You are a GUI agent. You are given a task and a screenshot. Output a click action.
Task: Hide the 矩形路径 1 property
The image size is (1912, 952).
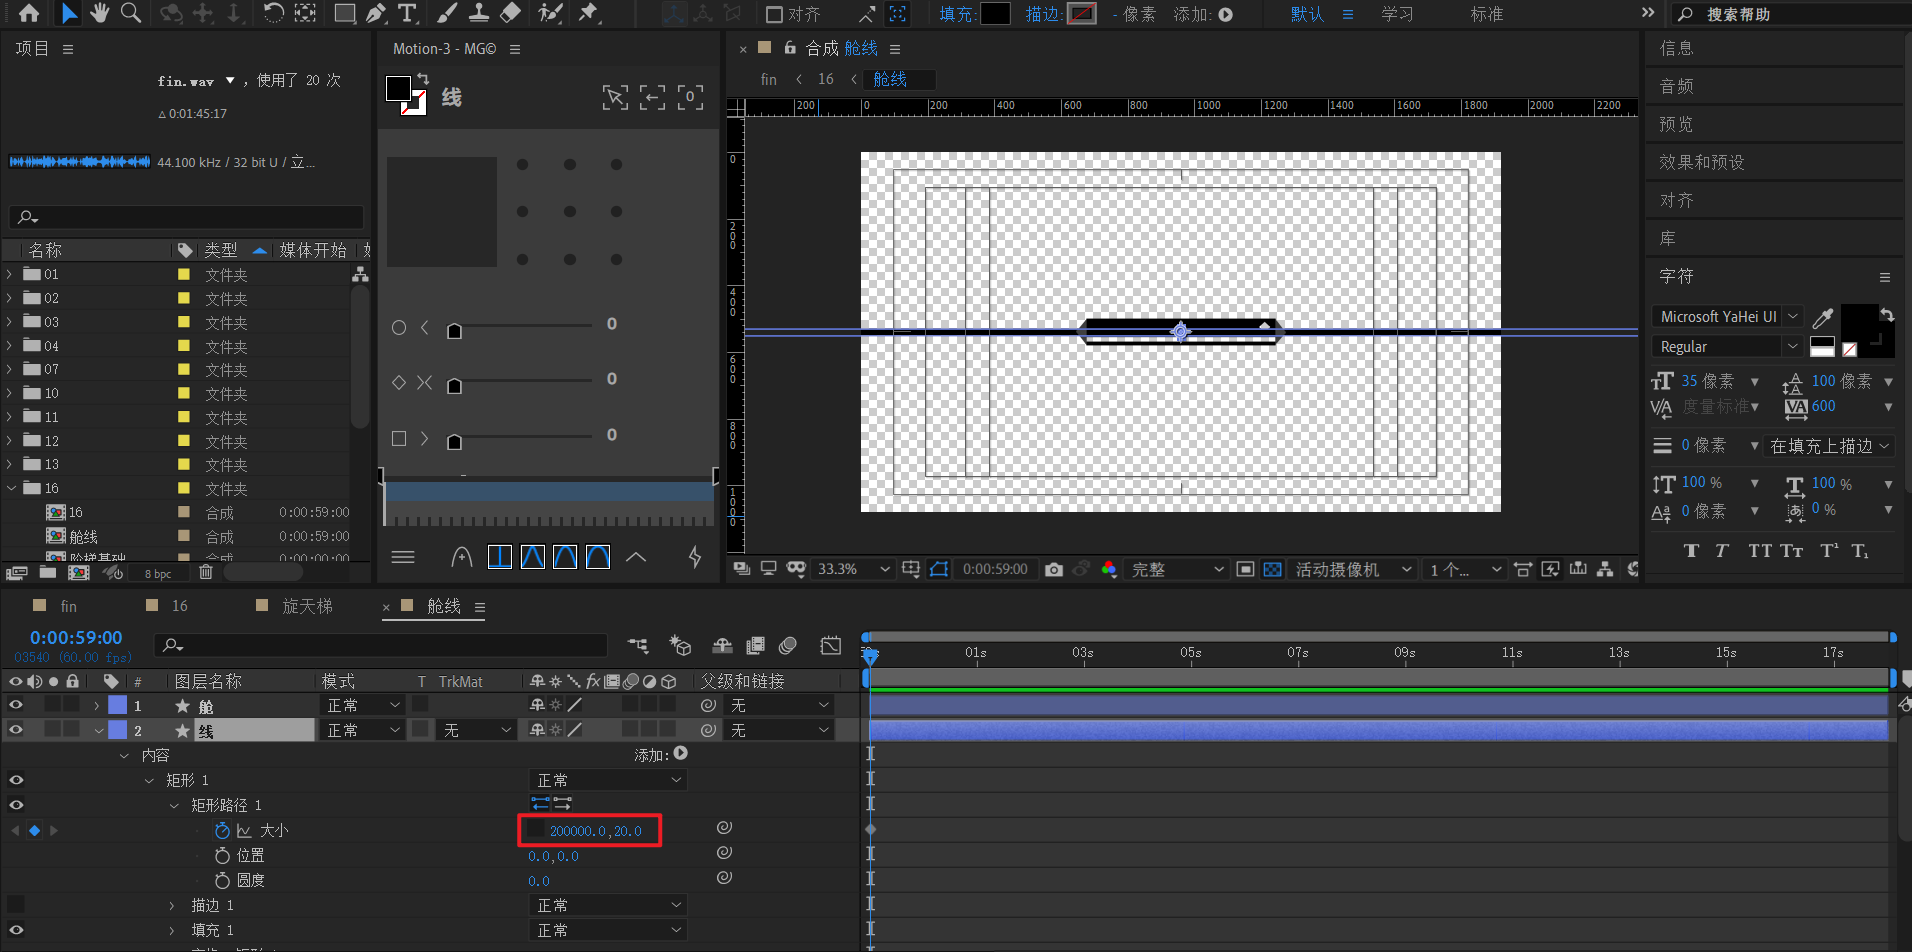16,805
